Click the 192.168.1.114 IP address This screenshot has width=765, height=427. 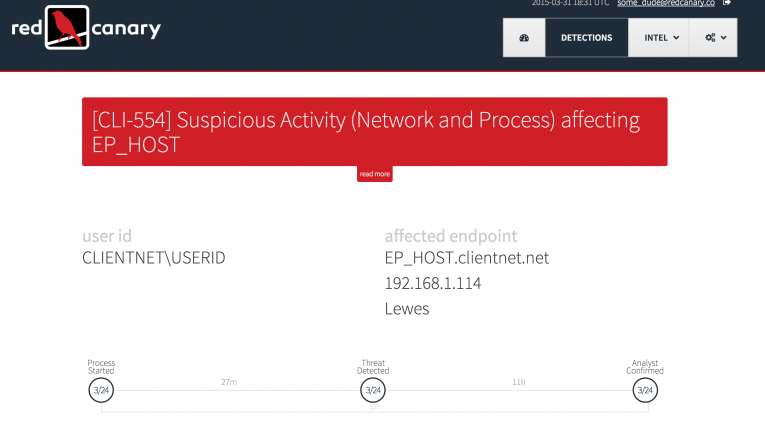[x=433, y=284]
